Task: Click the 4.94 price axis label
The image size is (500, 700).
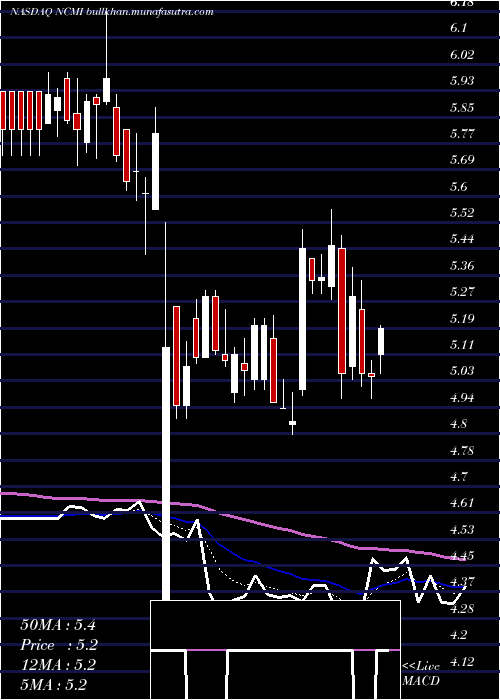Action: 462,397
